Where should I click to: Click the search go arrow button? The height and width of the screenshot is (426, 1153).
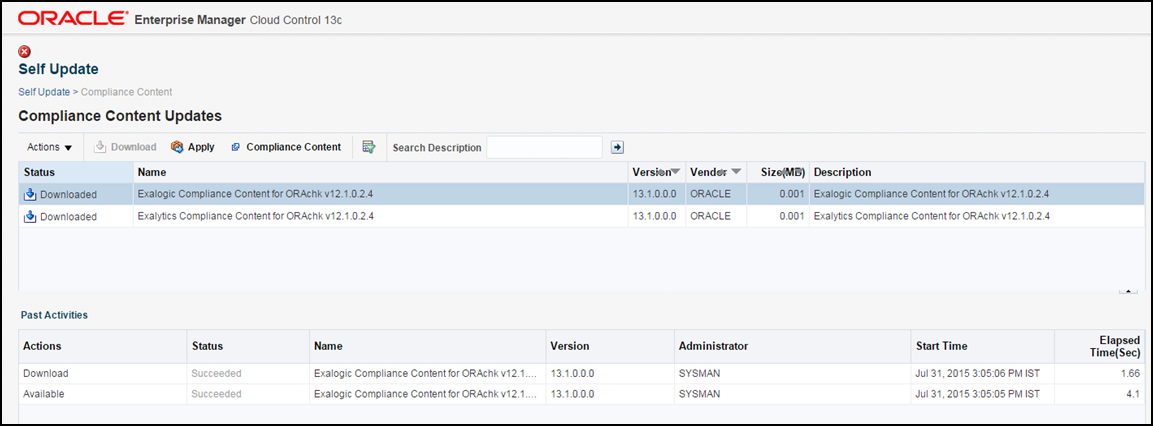point(618,147)
